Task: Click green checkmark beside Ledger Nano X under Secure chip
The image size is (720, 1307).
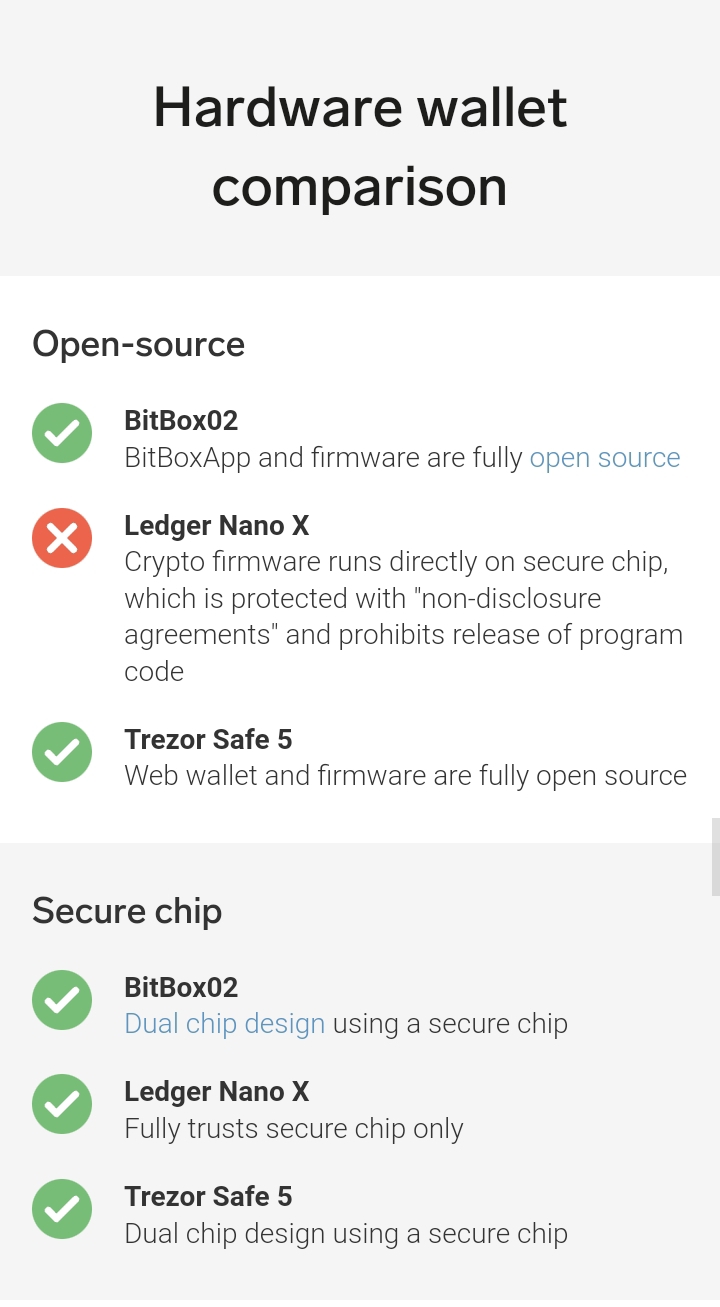Action: click(x=62, y=1104)
